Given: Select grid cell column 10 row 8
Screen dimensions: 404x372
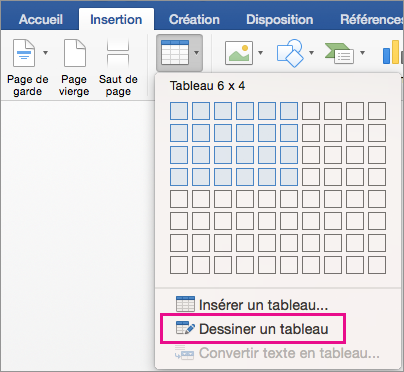Looking at the screenshot, I should (x=377, y=265).
